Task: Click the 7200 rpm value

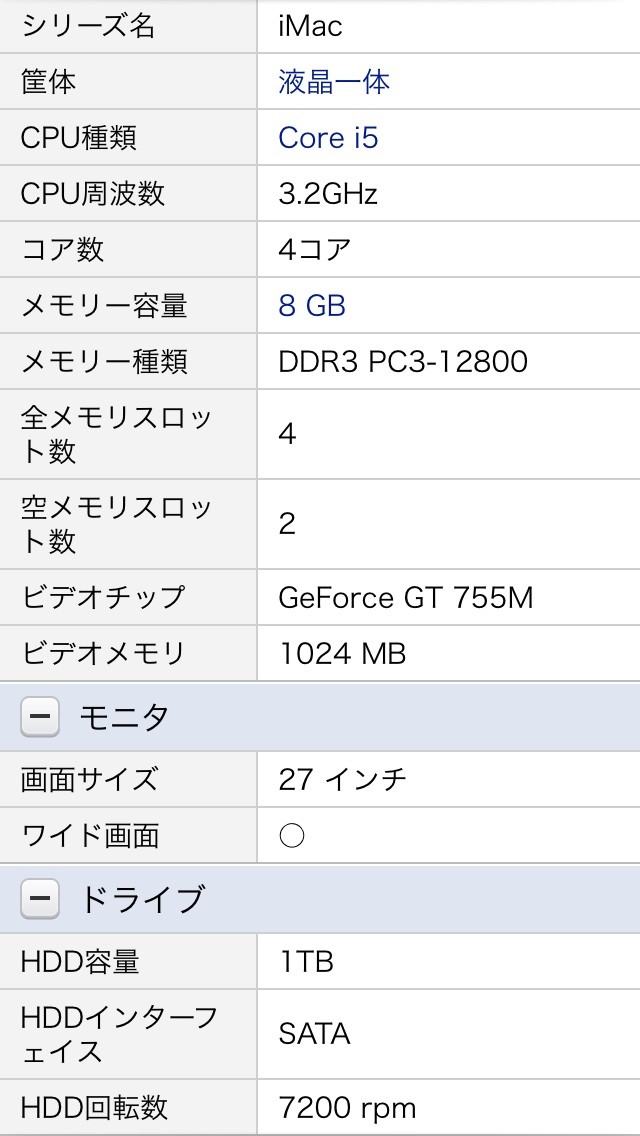Action: [347, 1107]
